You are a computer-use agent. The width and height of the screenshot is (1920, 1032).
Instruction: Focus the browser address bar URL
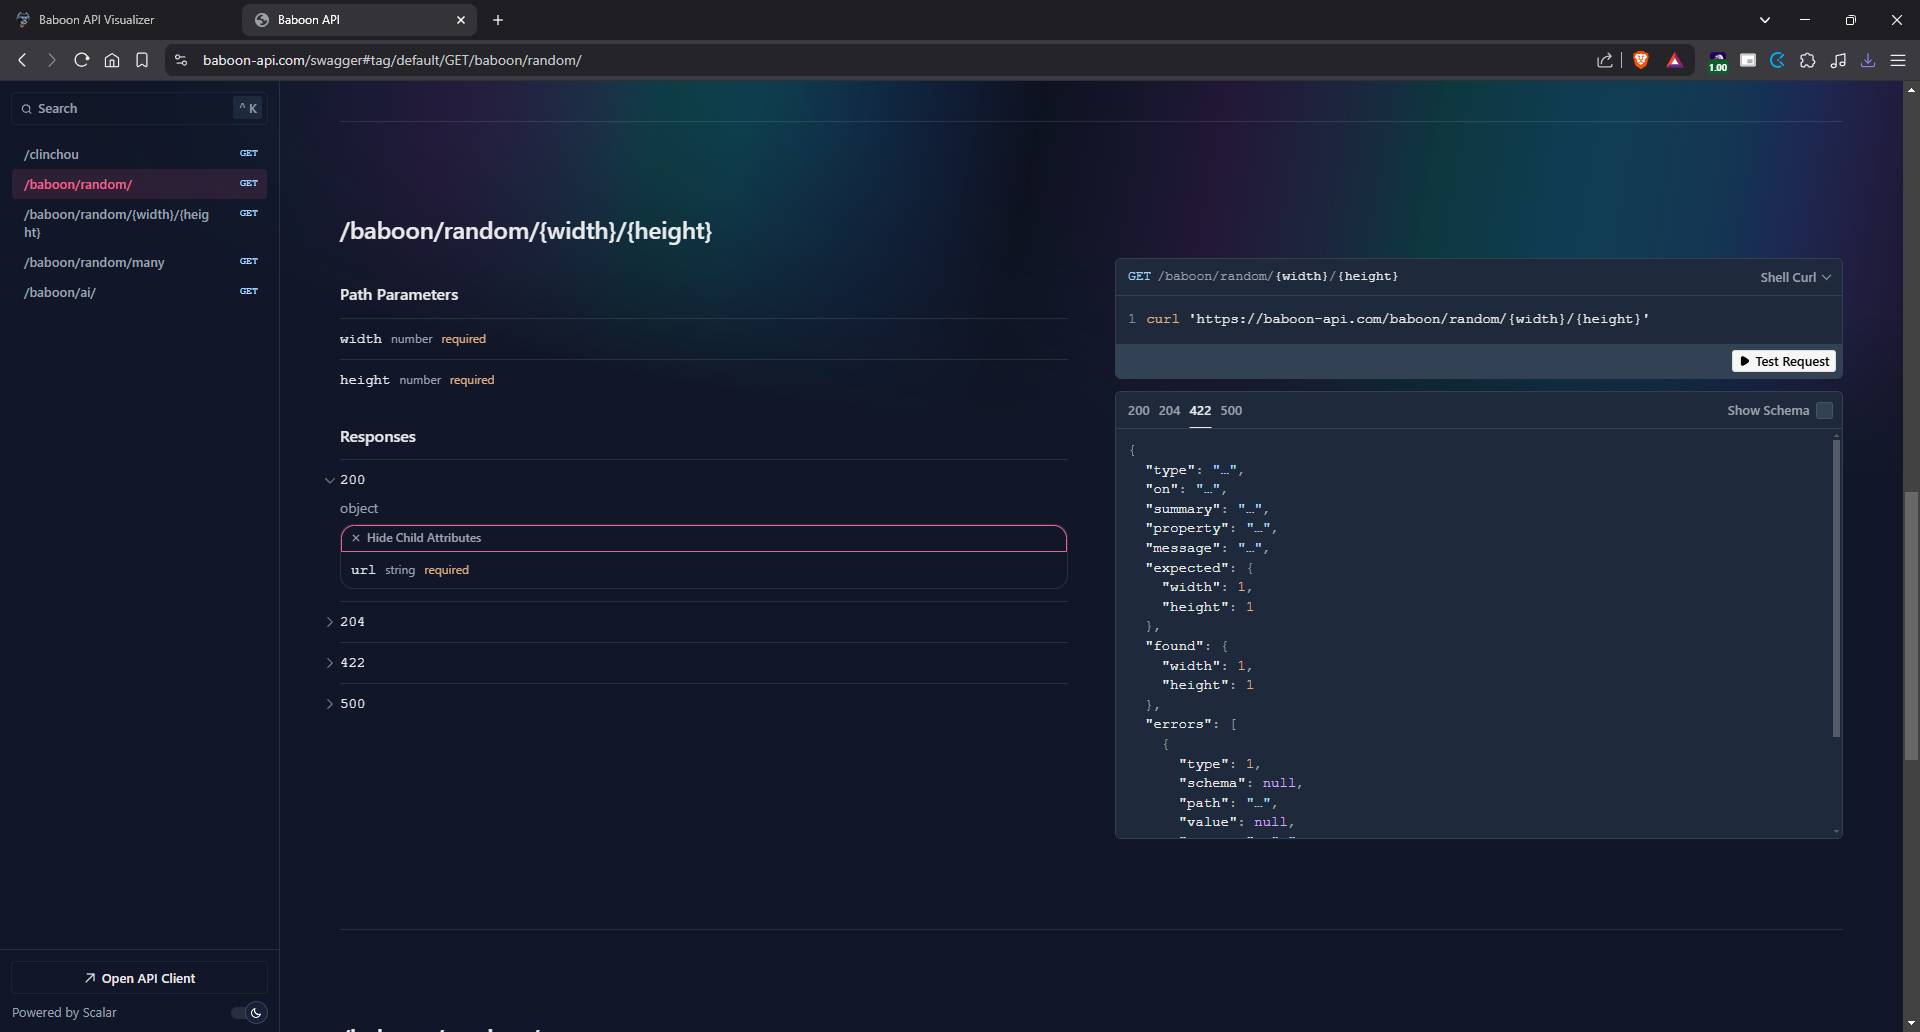click(x=392, y=60)
